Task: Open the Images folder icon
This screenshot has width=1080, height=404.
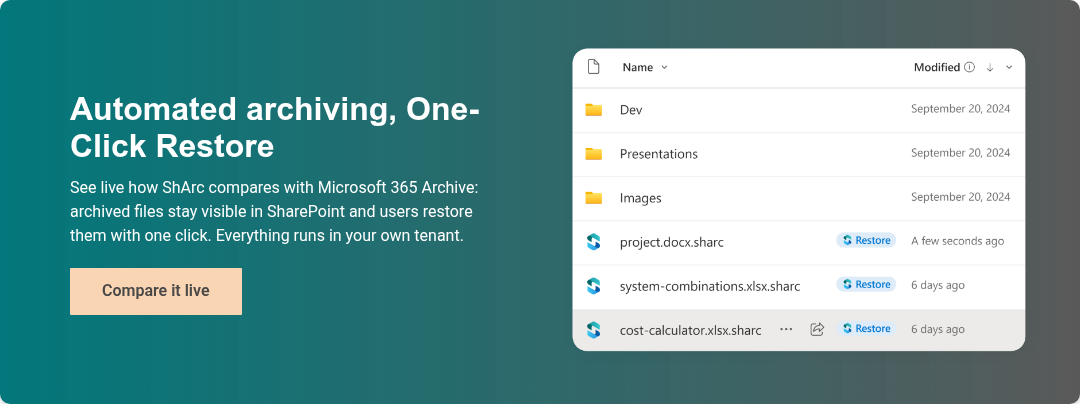Action: coord(593,198)
